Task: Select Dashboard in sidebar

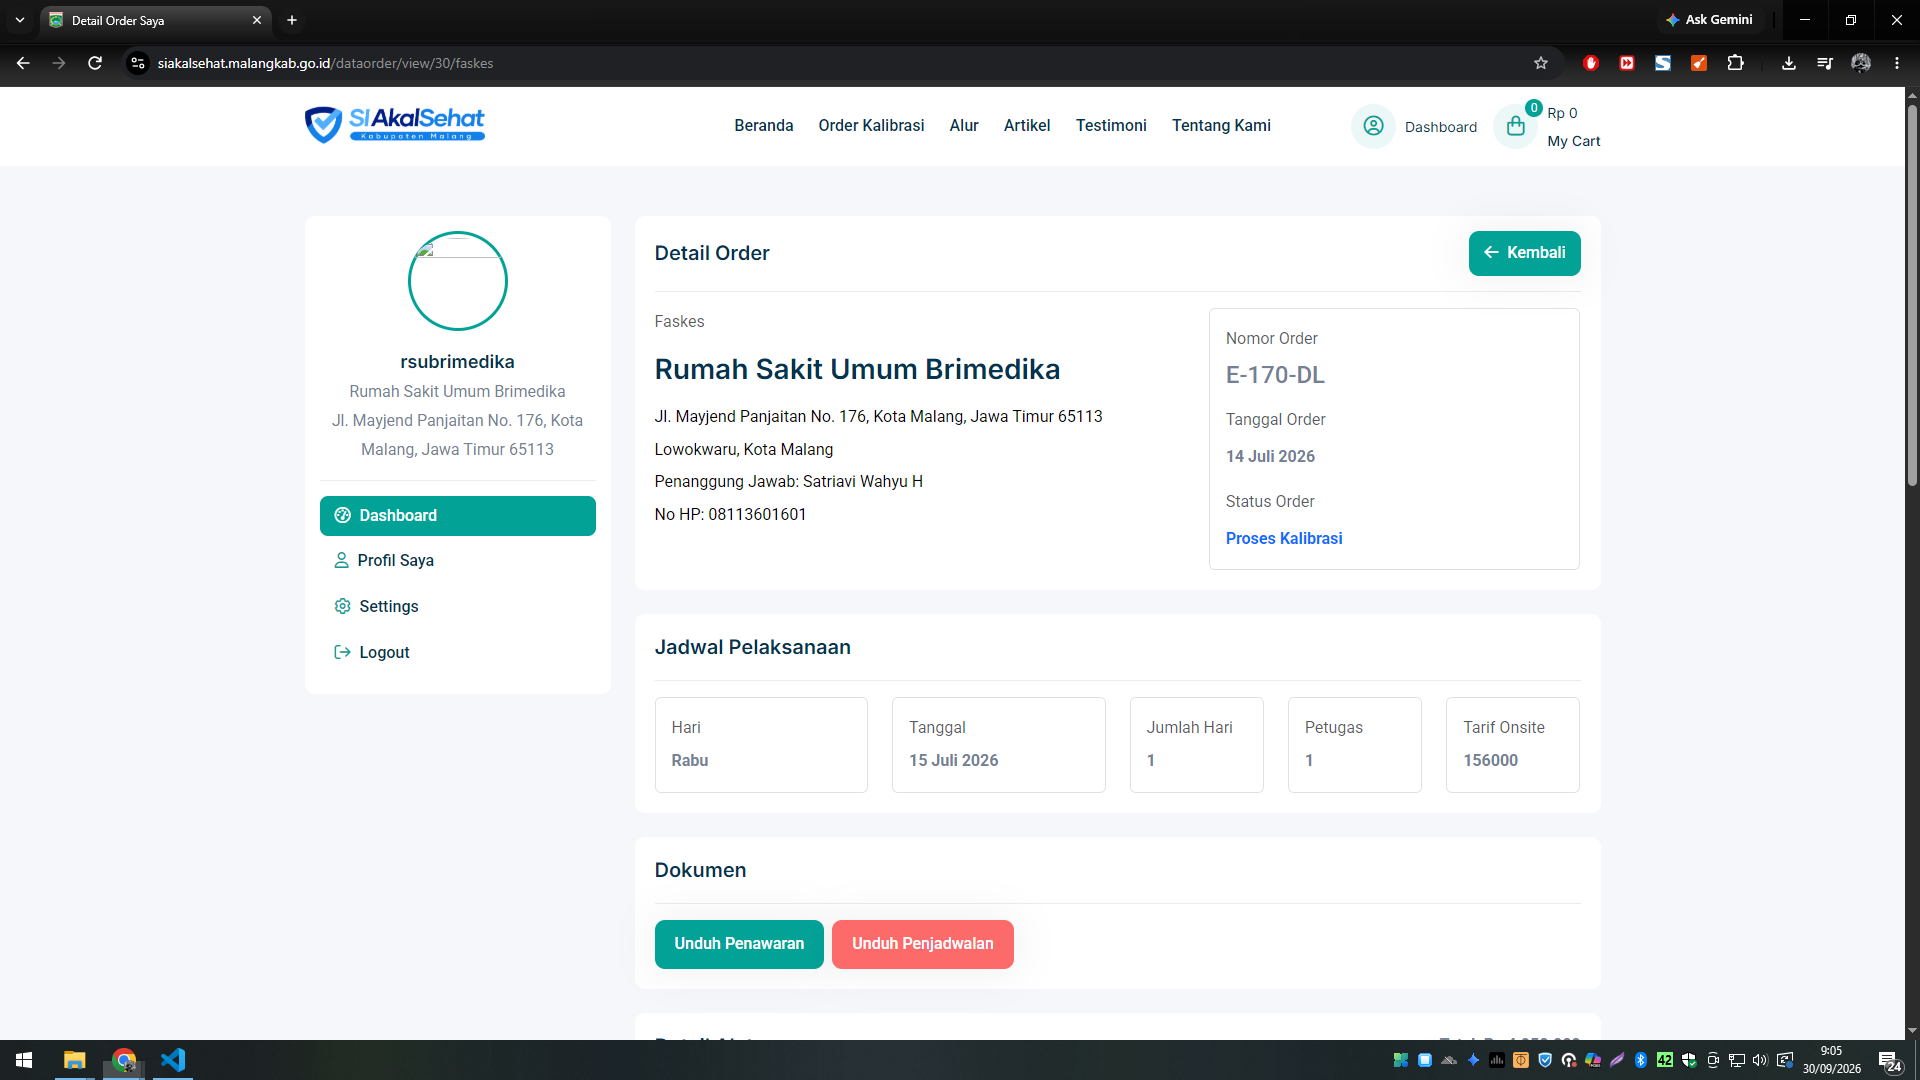Action: pyautogui.click(x=457, y=516)
